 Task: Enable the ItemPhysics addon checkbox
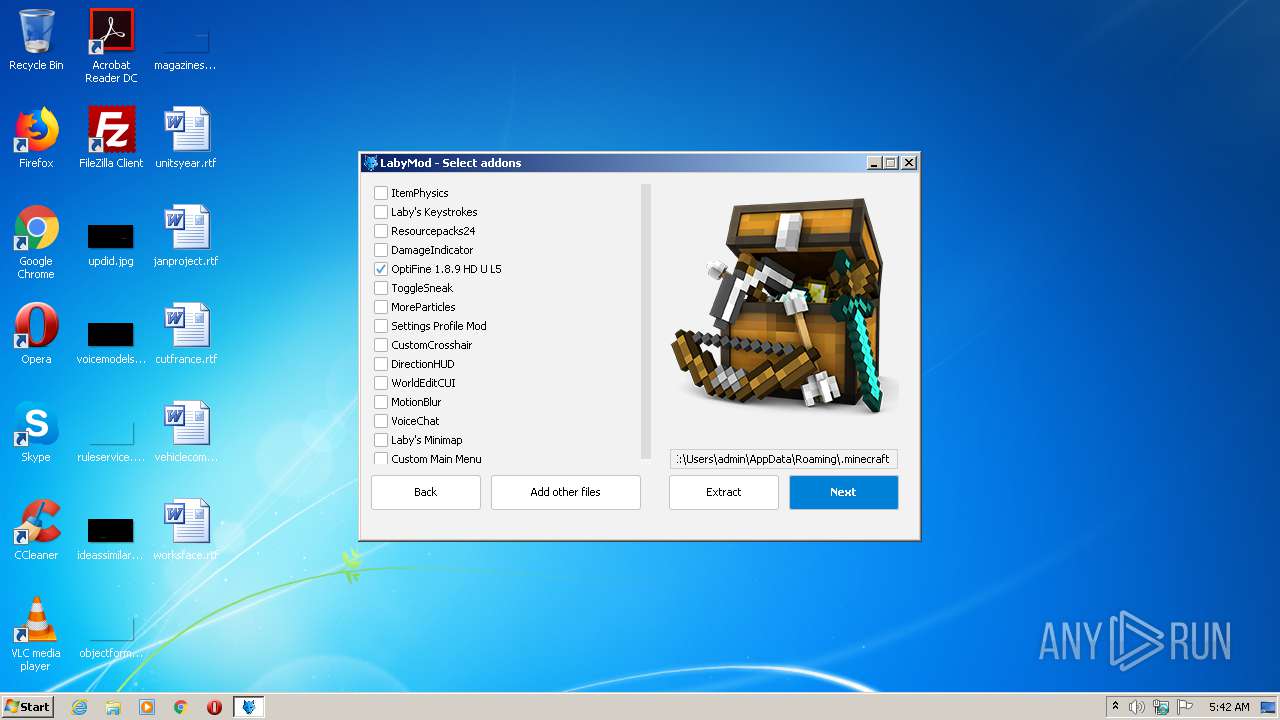point(381,193)
